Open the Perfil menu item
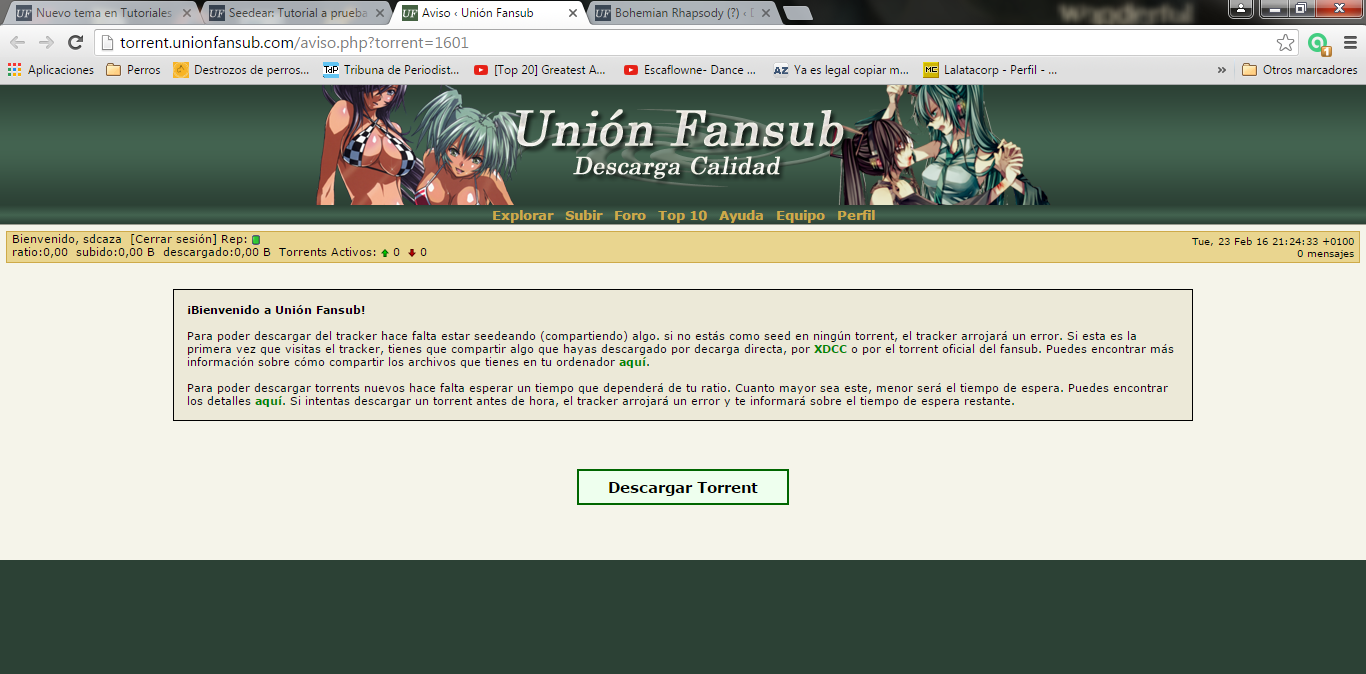This screenshot has height=674, width=1366. pos(856,215)
